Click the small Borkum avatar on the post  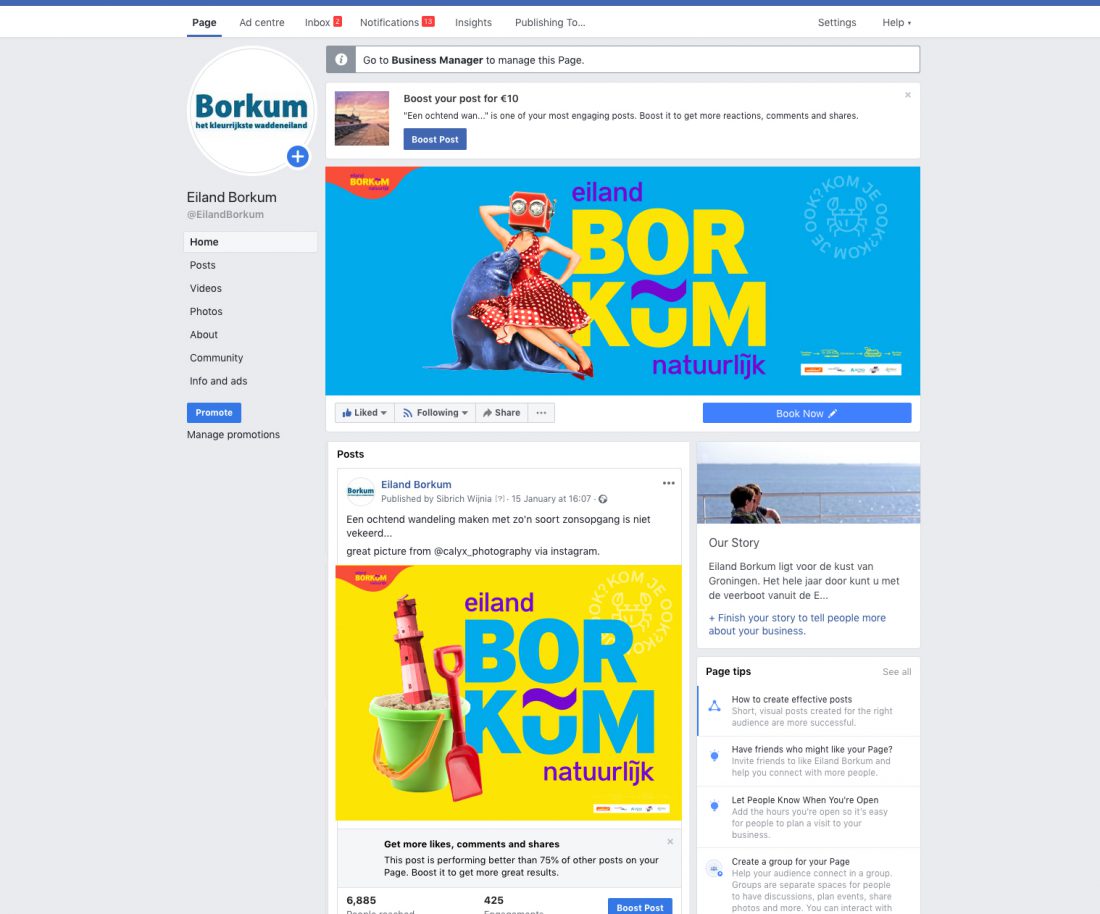(x=361, y=491)
